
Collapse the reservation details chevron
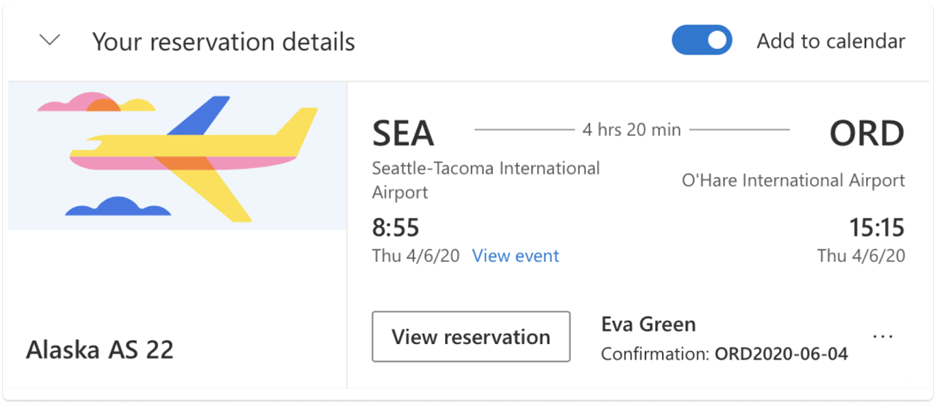coord(49,41)
